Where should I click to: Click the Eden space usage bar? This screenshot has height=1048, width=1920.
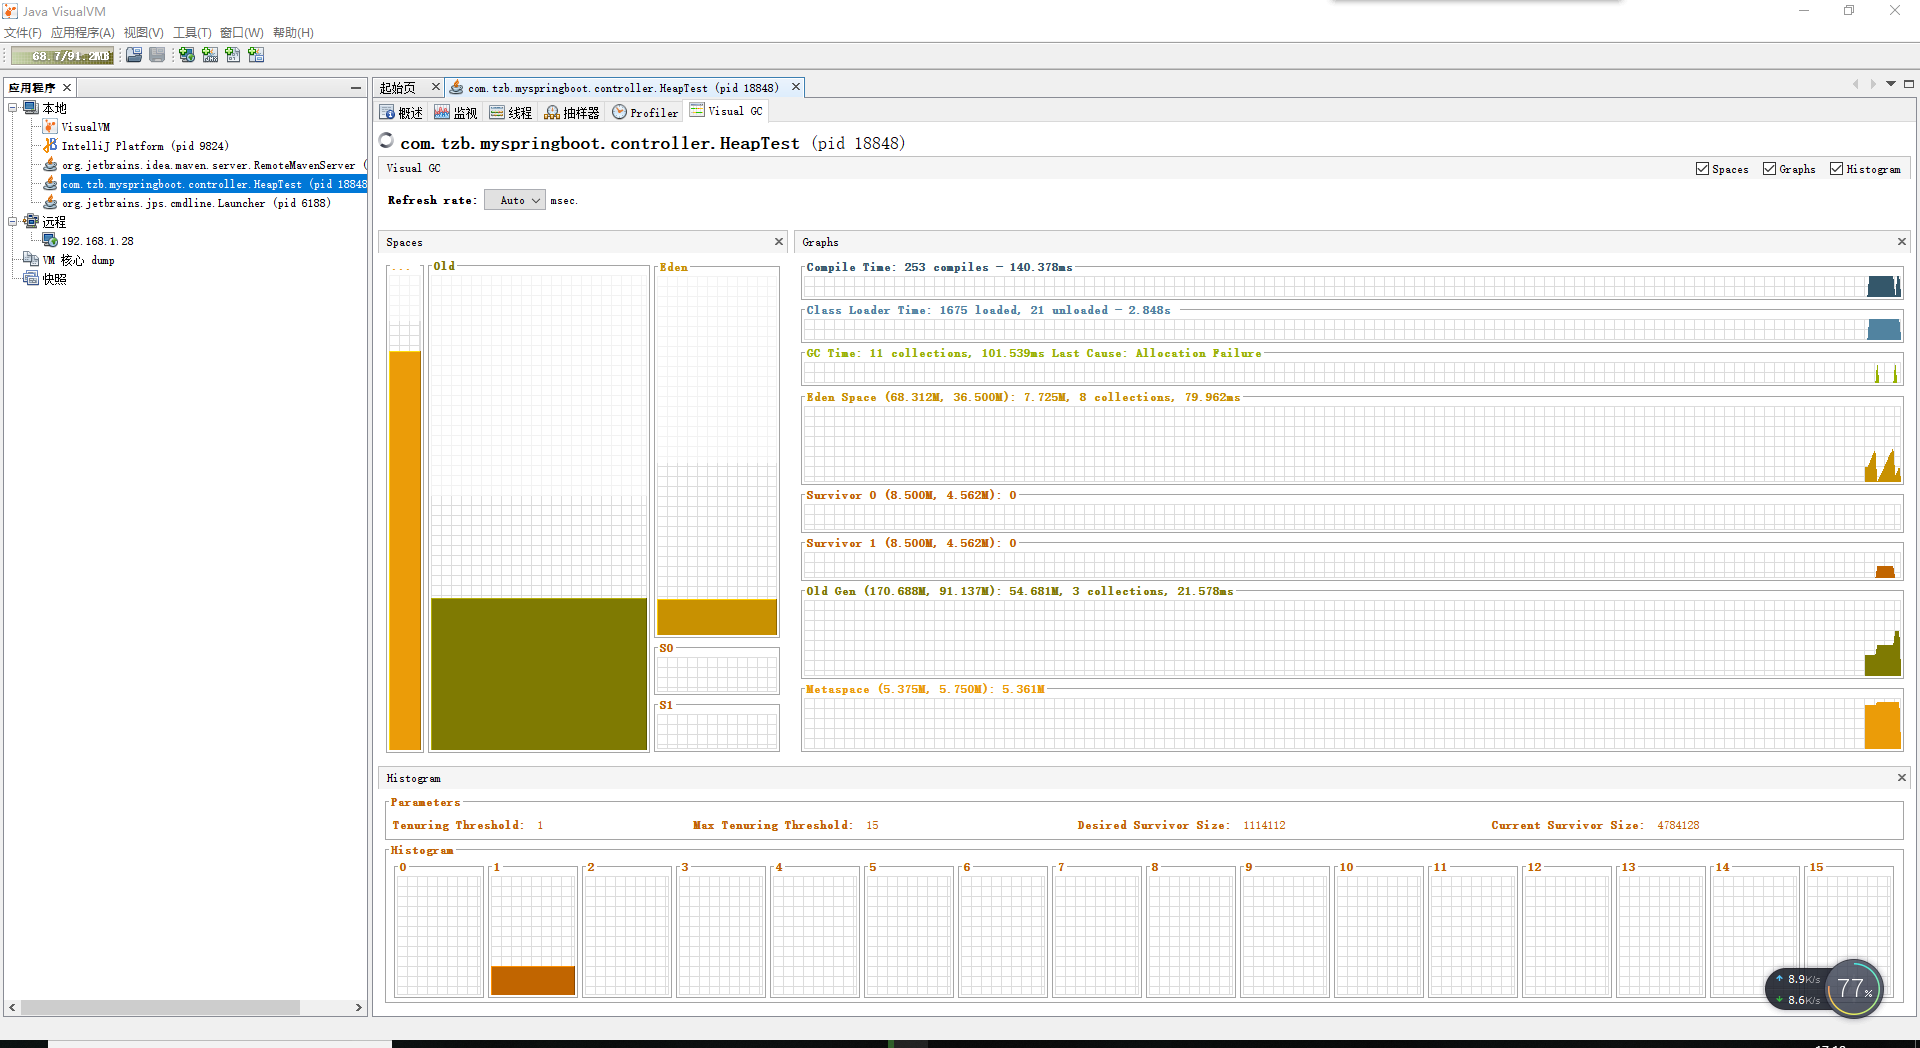tap(717, 616)
